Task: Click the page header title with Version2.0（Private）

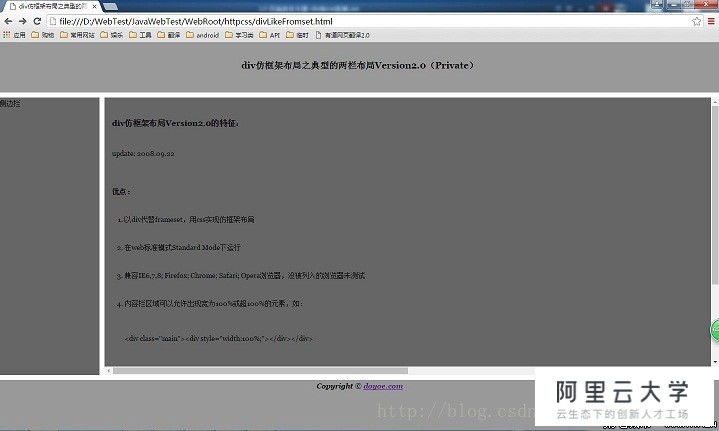Action: point(358,65)
